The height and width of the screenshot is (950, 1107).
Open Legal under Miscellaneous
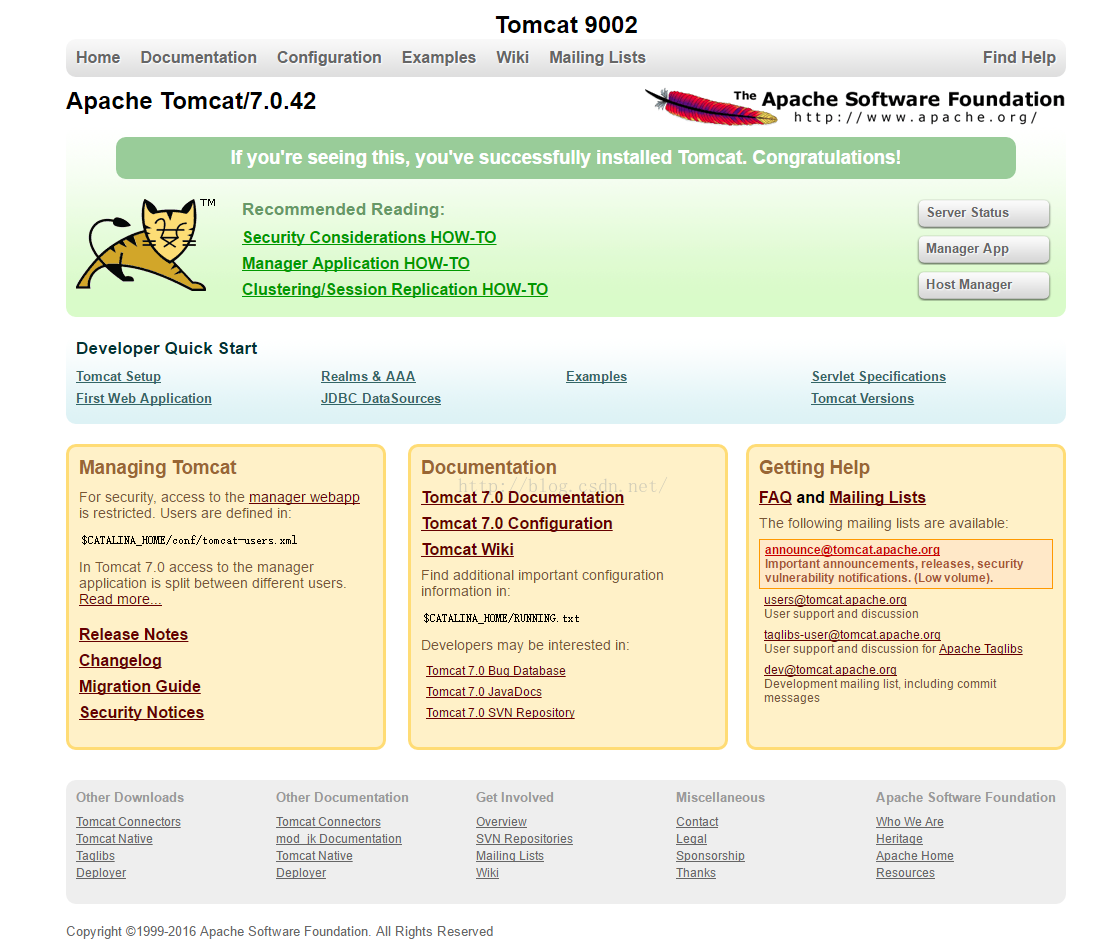click(691, 838)
